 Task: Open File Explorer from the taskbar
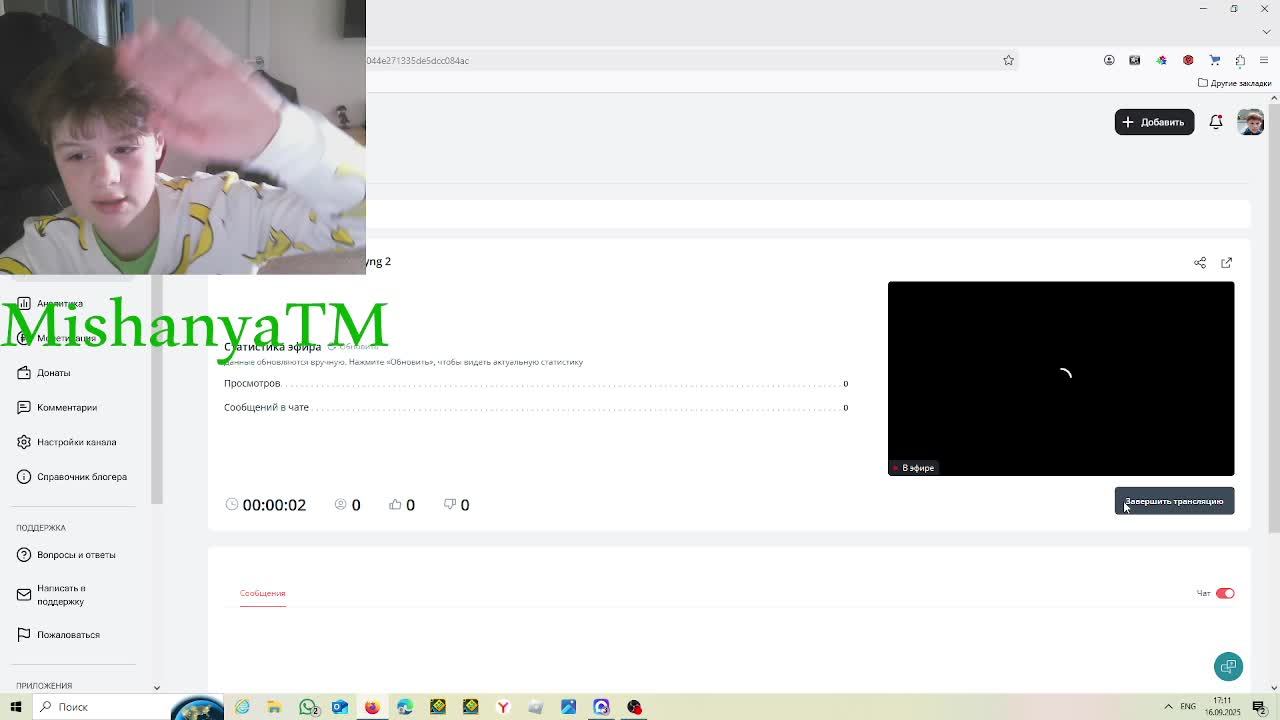(x=274, y=707)
